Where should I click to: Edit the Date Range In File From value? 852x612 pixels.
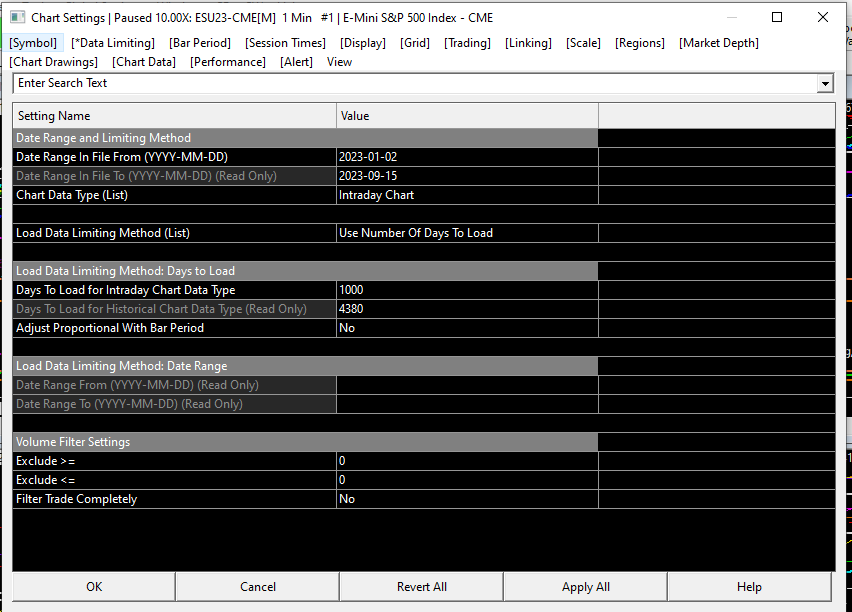click(467, 157)
